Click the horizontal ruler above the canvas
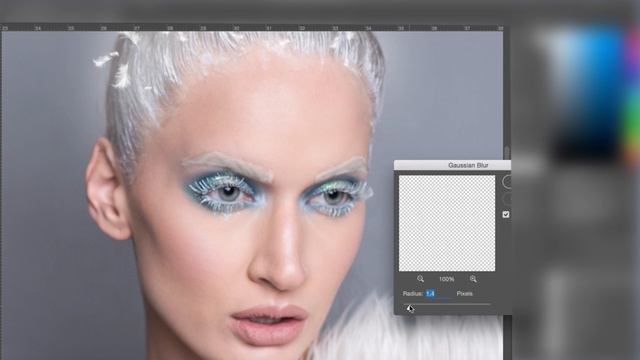The image size is (640, 360). [x=252, y=28]
